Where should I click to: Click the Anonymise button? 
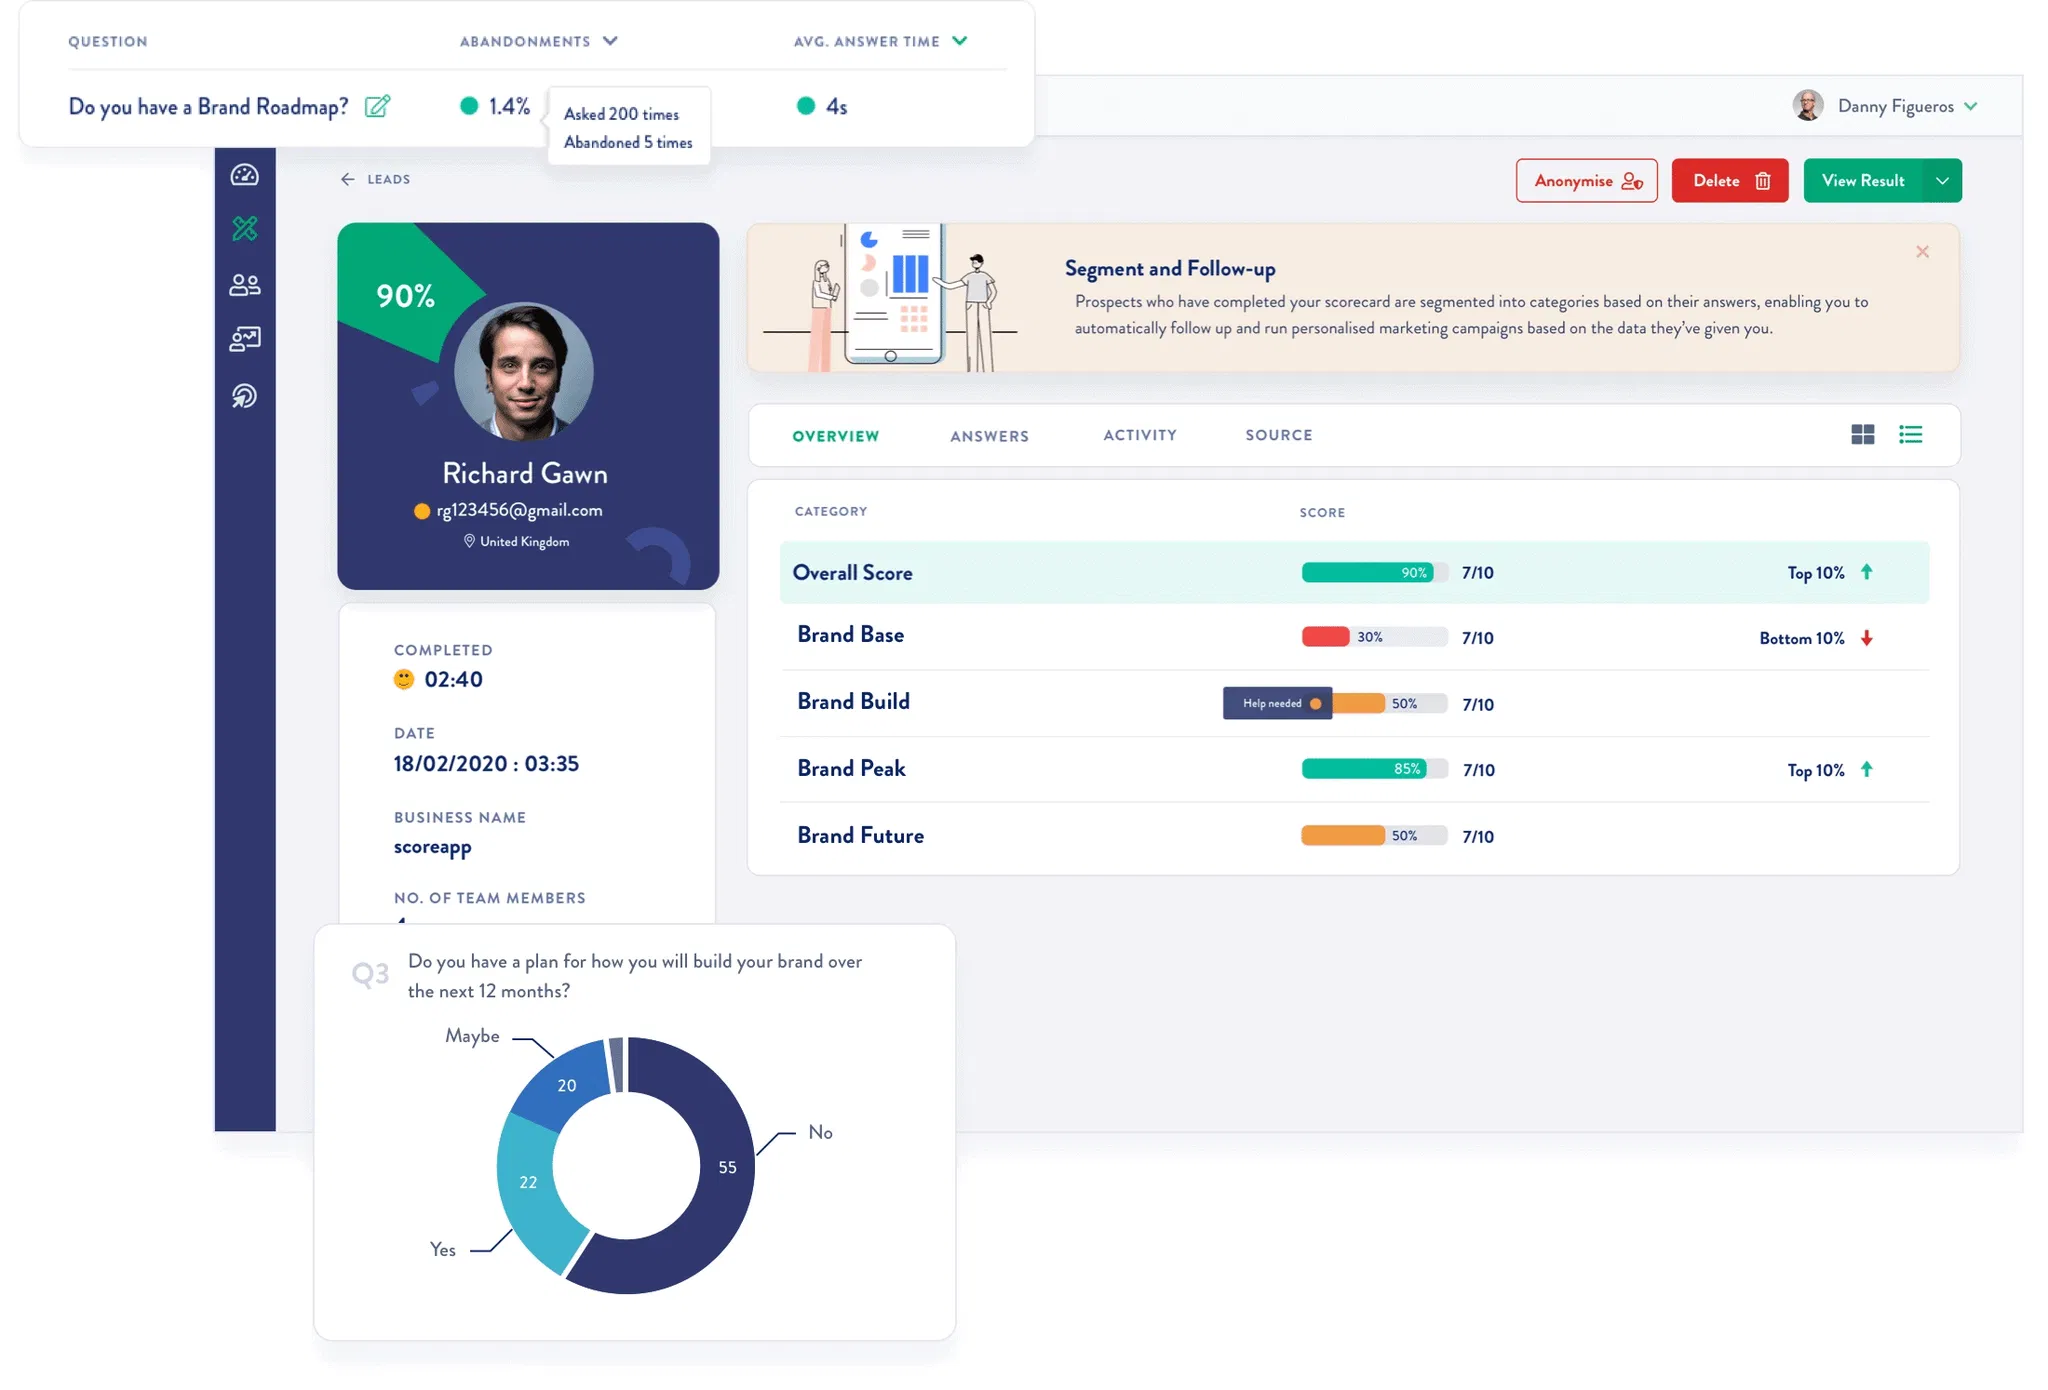(1586, 181)
